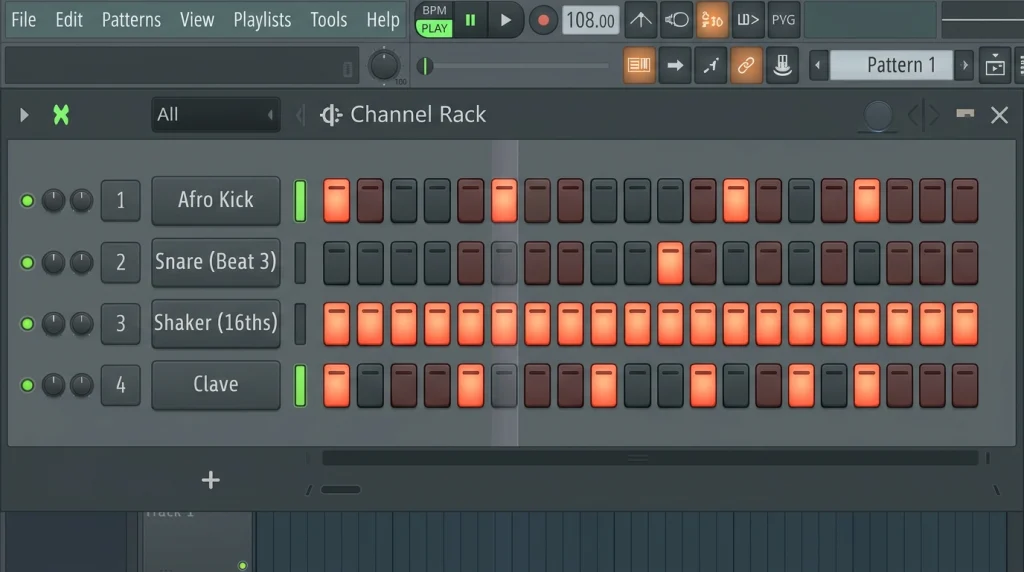The width and height of the screenshot is (1024, 572).
Task: Click the tempo field showing 108.00
Action: 590,20
